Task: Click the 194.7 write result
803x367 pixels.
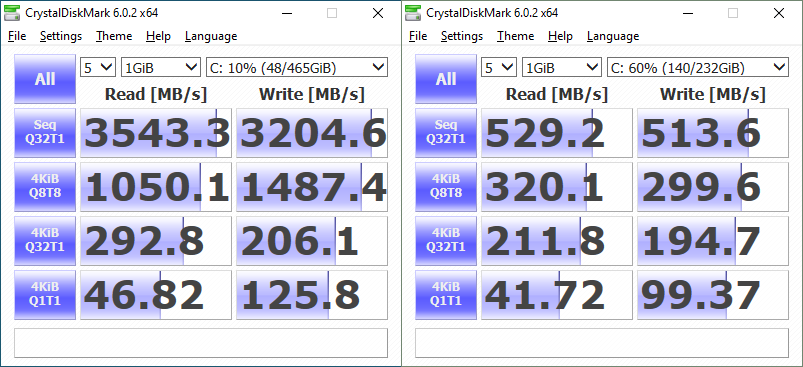Action: click(x=713, y=241)
